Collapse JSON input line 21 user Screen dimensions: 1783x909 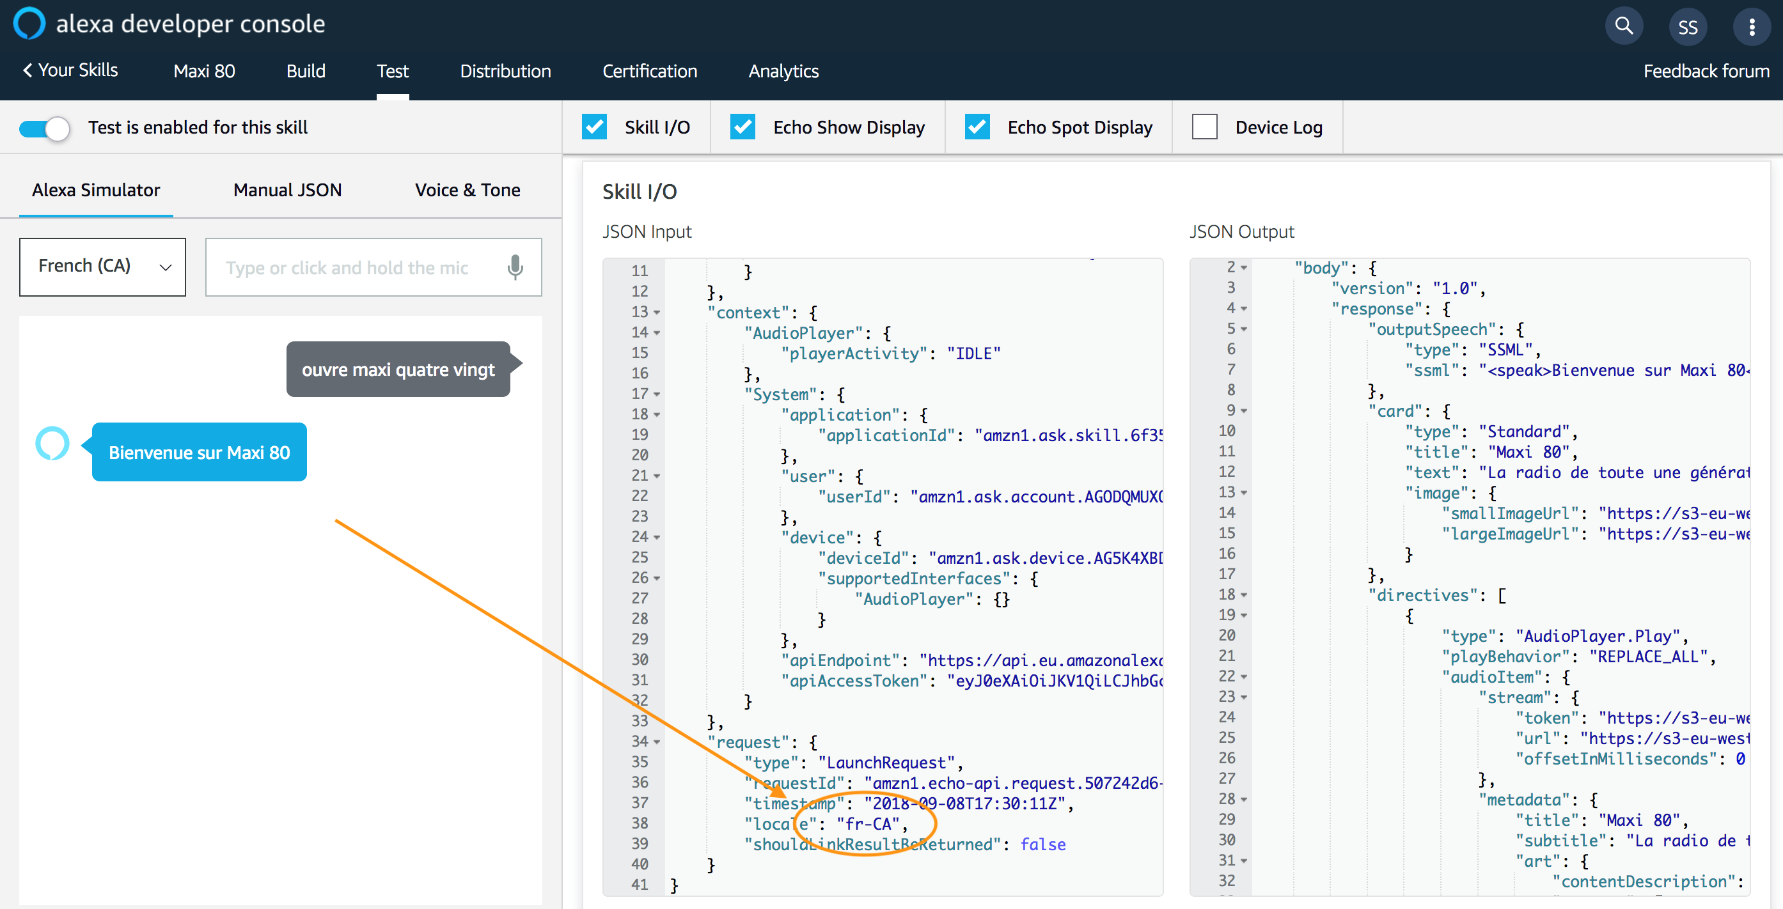click(x=657, y=476)
